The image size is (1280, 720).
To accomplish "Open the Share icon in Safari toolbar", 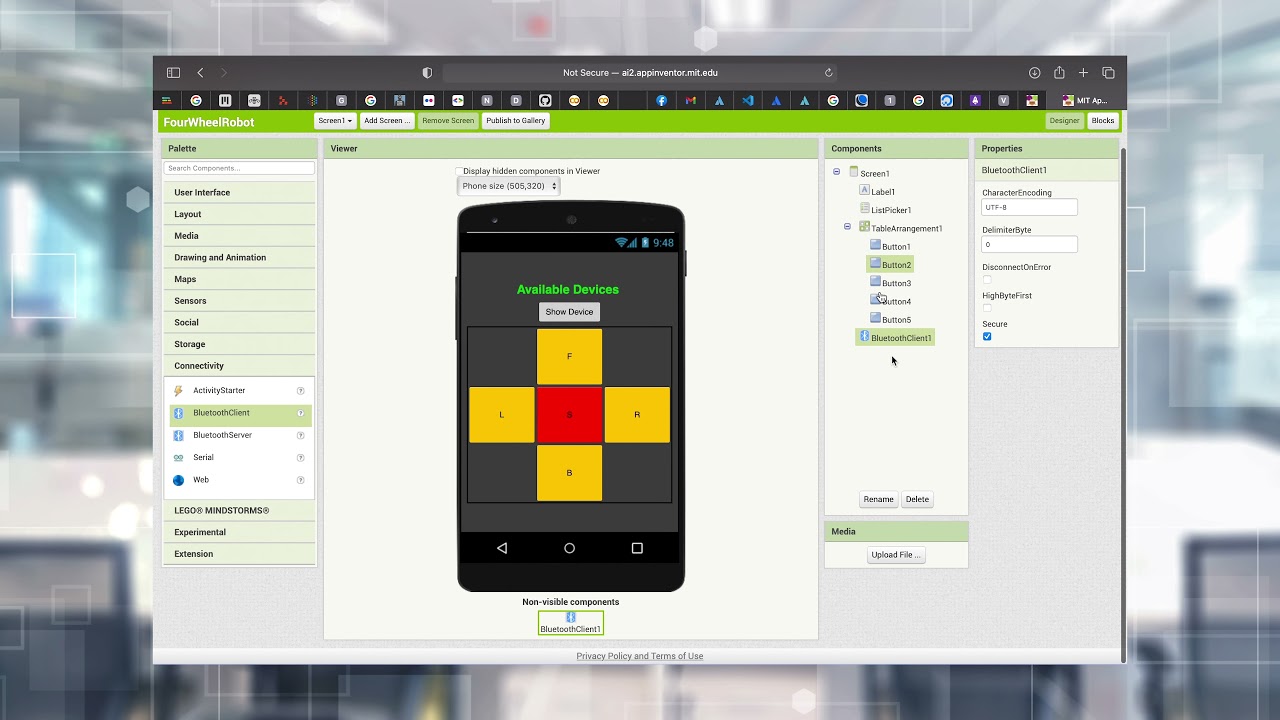I will [x=1059, y=72].
